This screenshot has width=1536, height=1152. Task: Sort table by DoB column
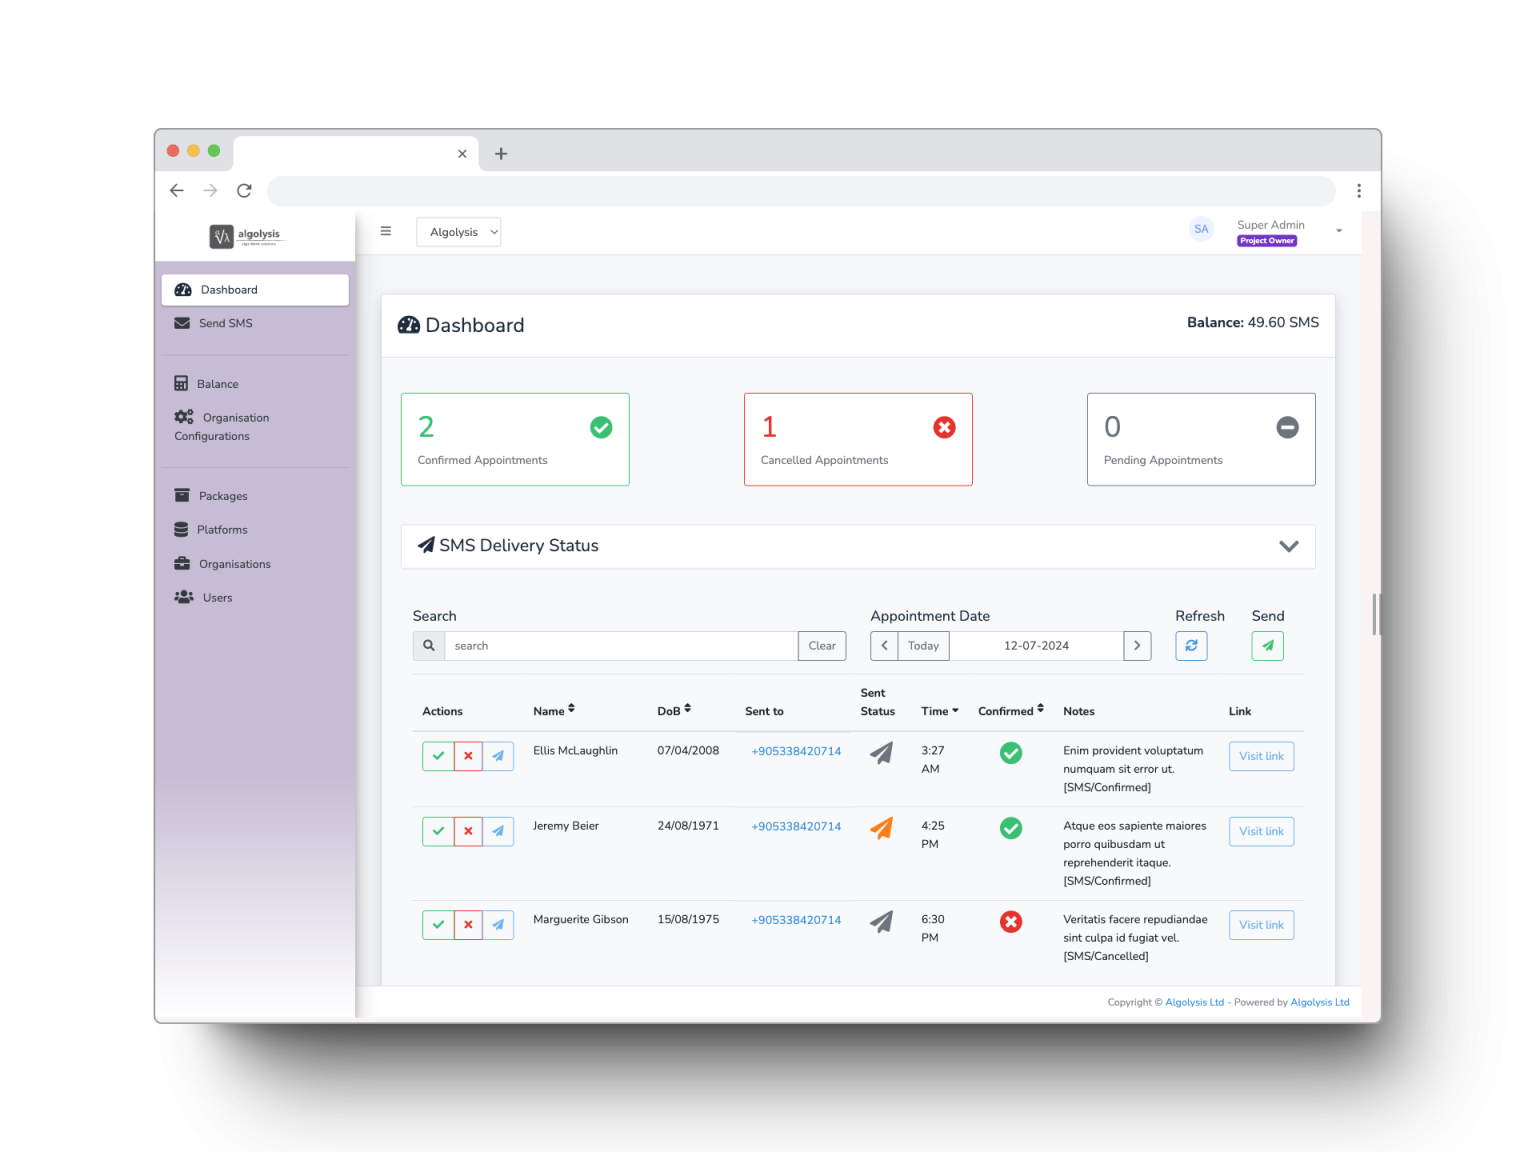tap(674, 711)
